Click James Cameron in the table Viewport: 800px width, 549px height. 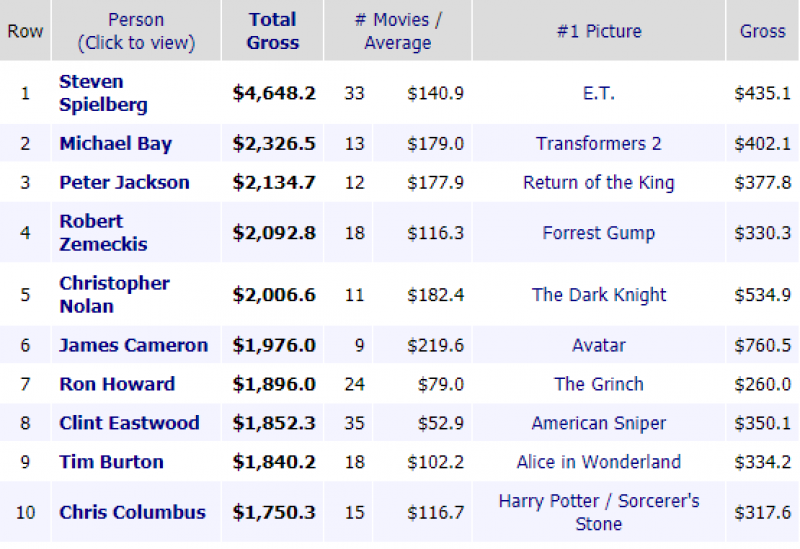coord(133,346)
